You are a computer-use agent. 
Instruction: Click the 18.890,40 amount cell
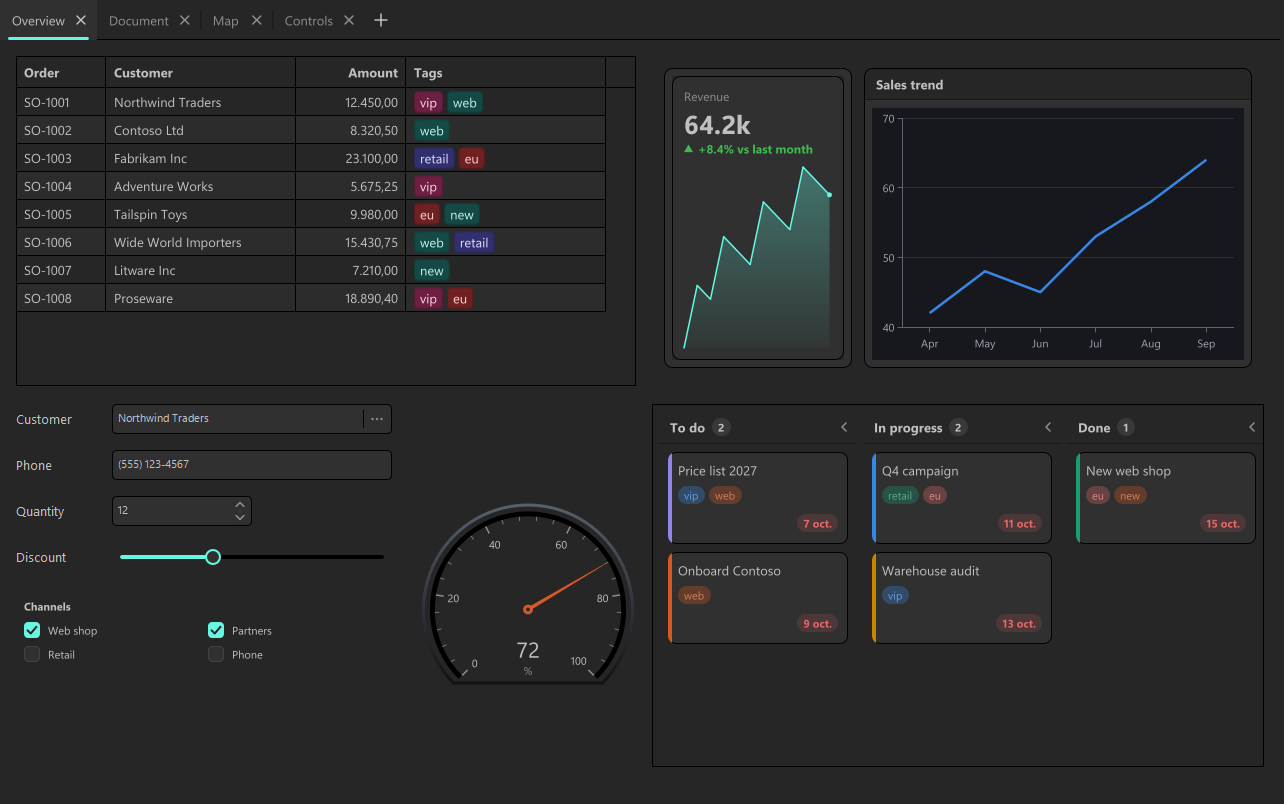(350, 298)
